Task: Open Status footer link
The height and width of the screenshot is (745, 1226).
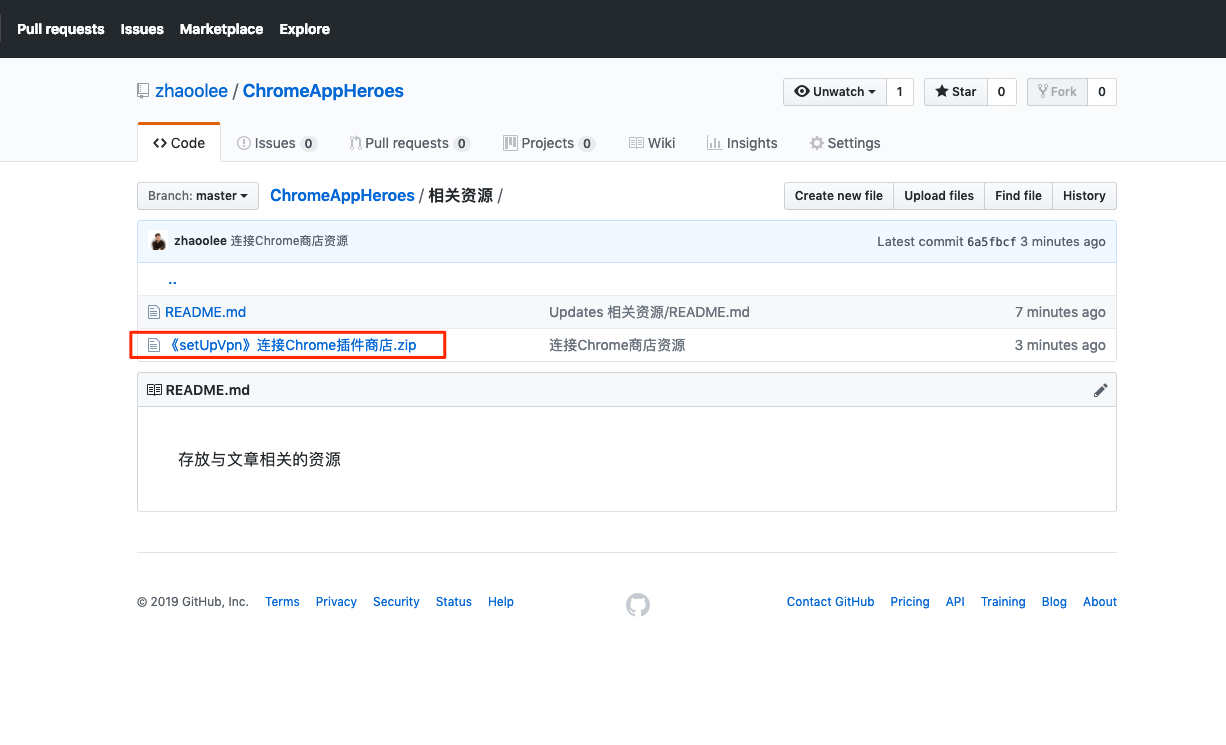Action: [x=453, y=602]
